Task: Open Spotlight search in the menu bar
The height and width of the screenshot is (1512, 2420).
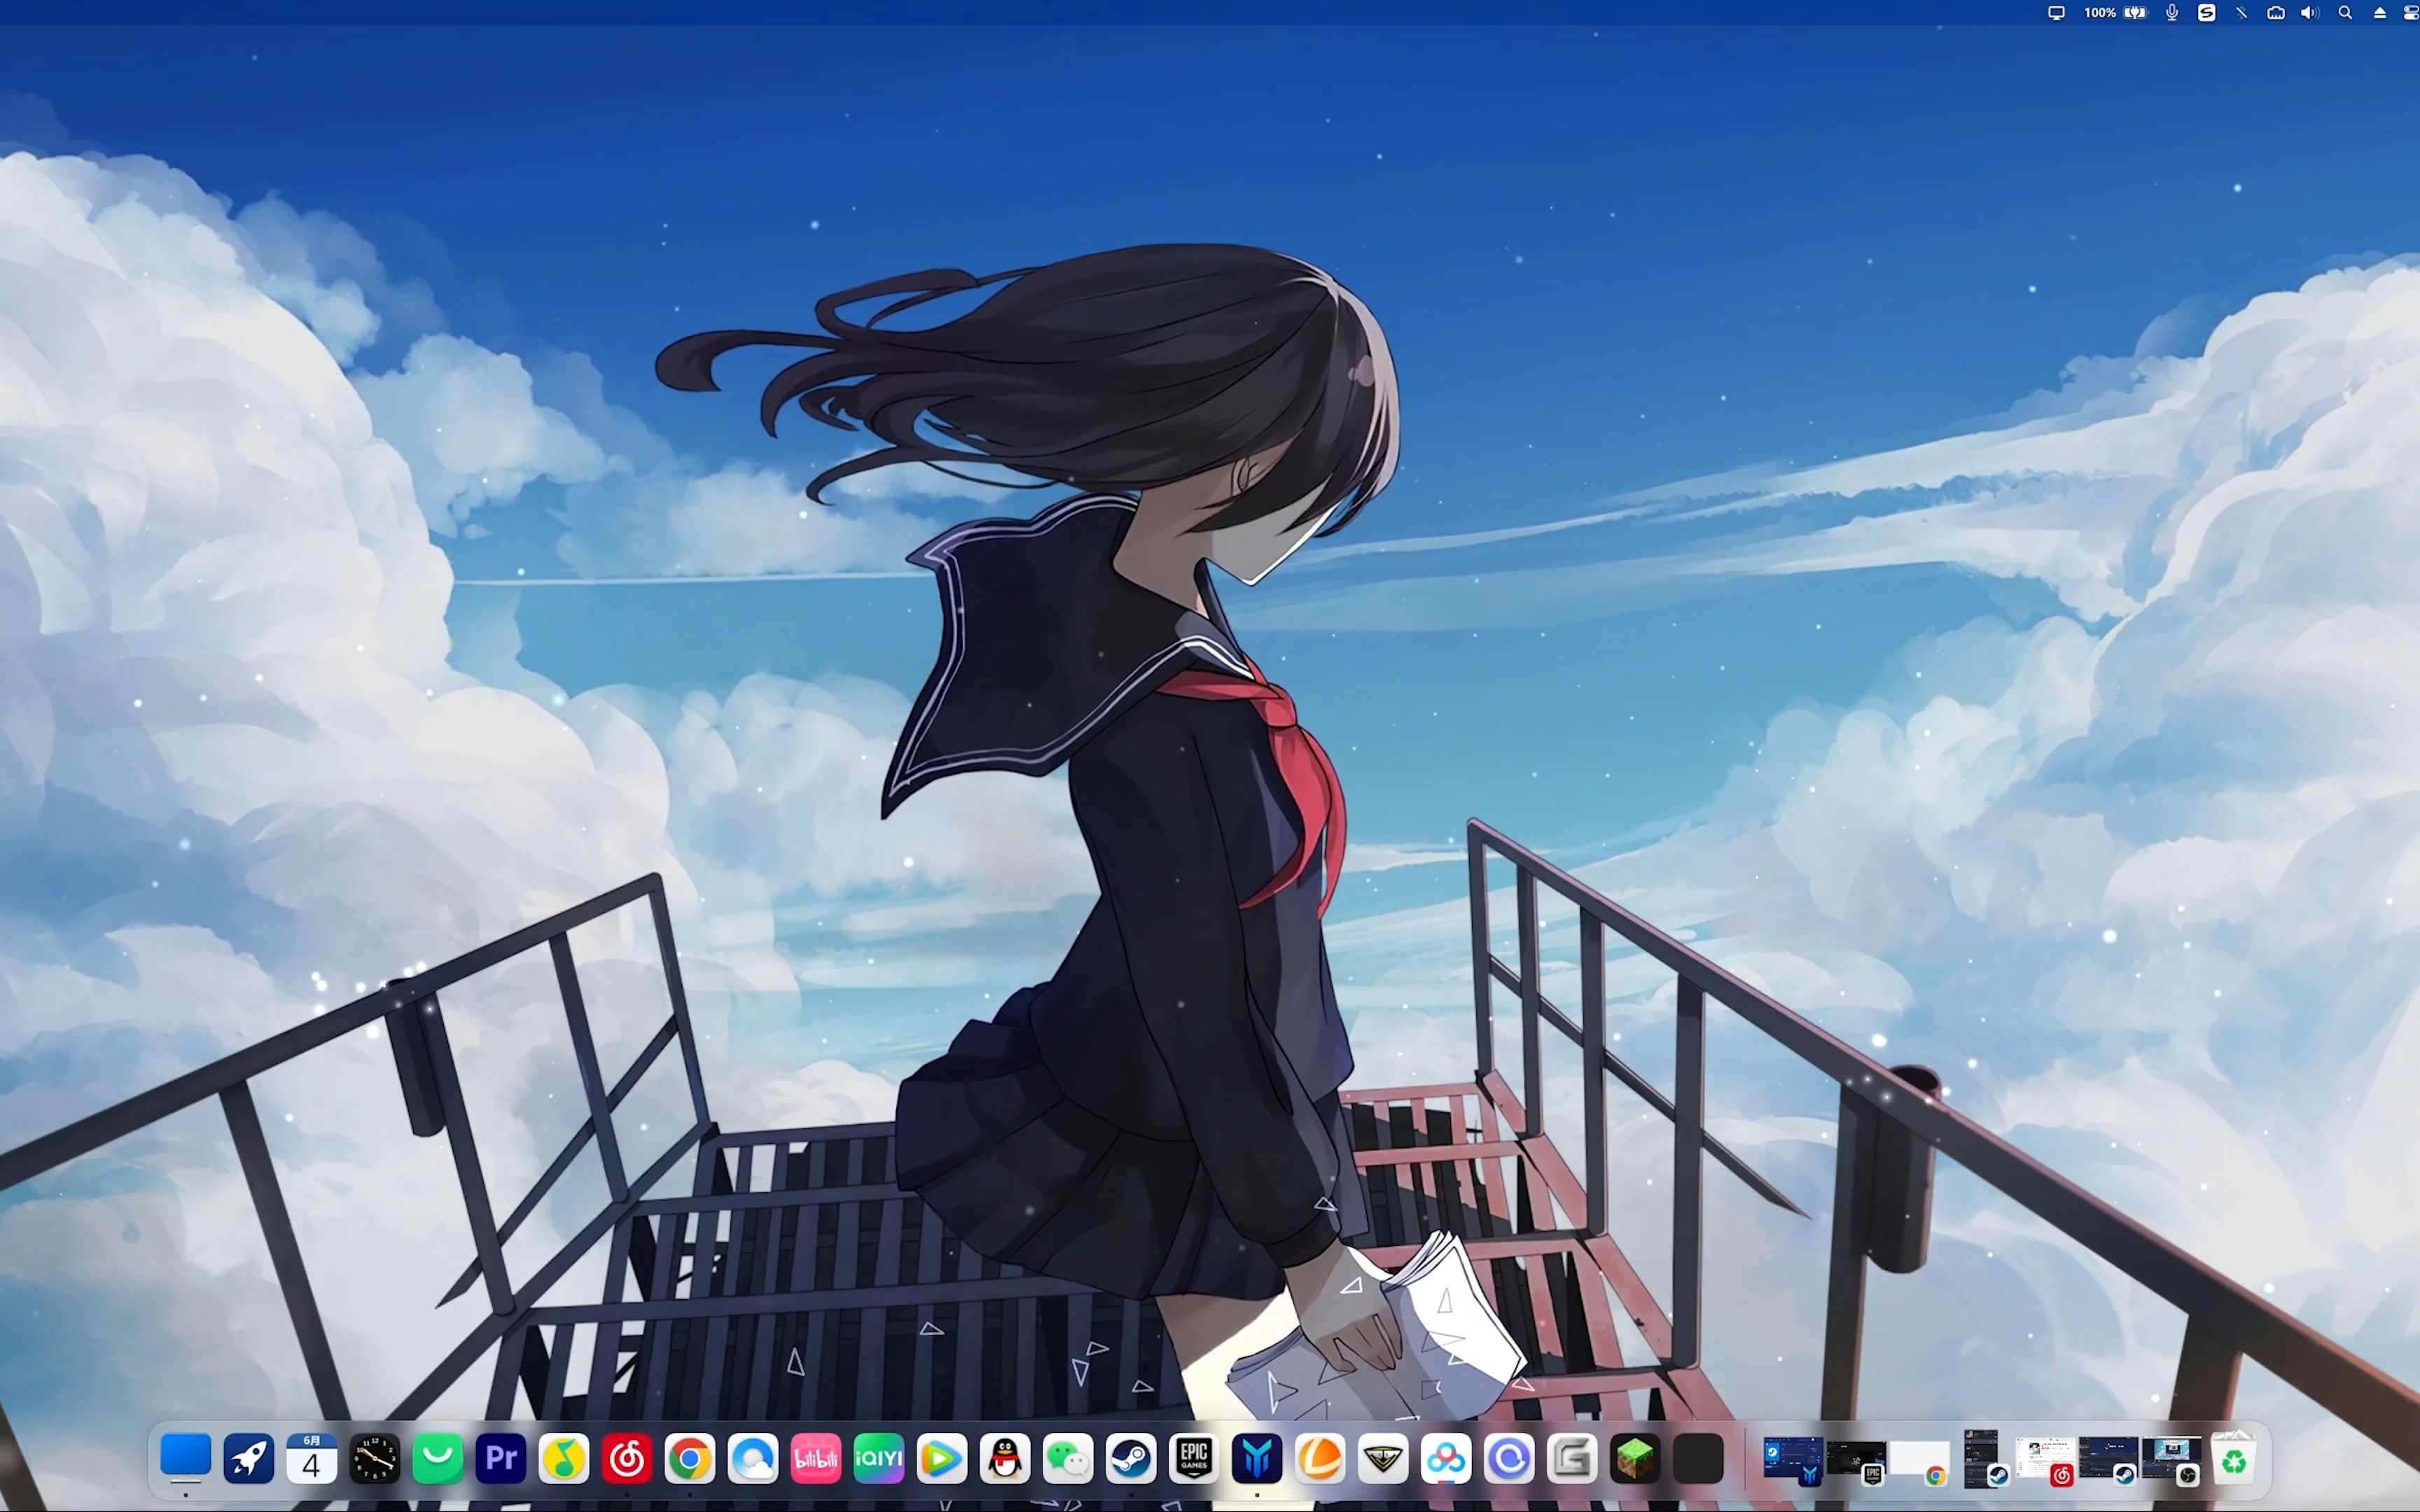Action: [x=2344, y=13]
